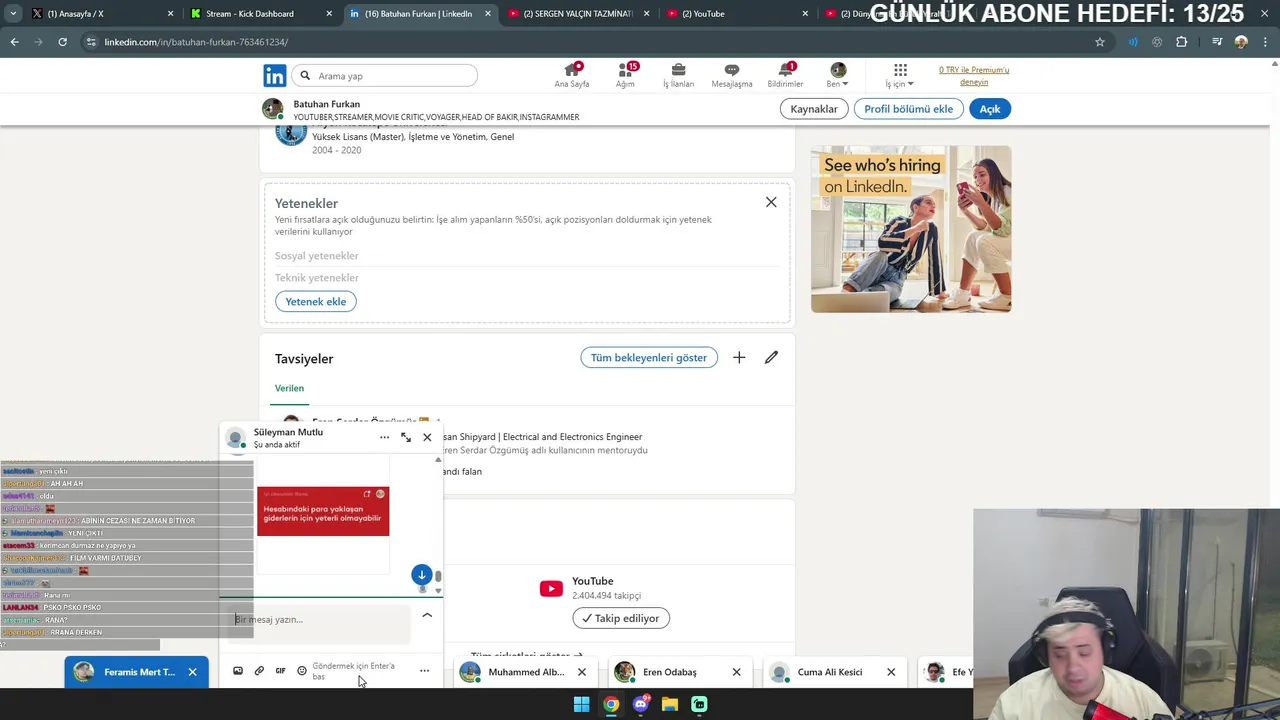Screen dimensions: 1280x720
Task: Open the browser extensions puzzle icon
Action: (1182, 42)
